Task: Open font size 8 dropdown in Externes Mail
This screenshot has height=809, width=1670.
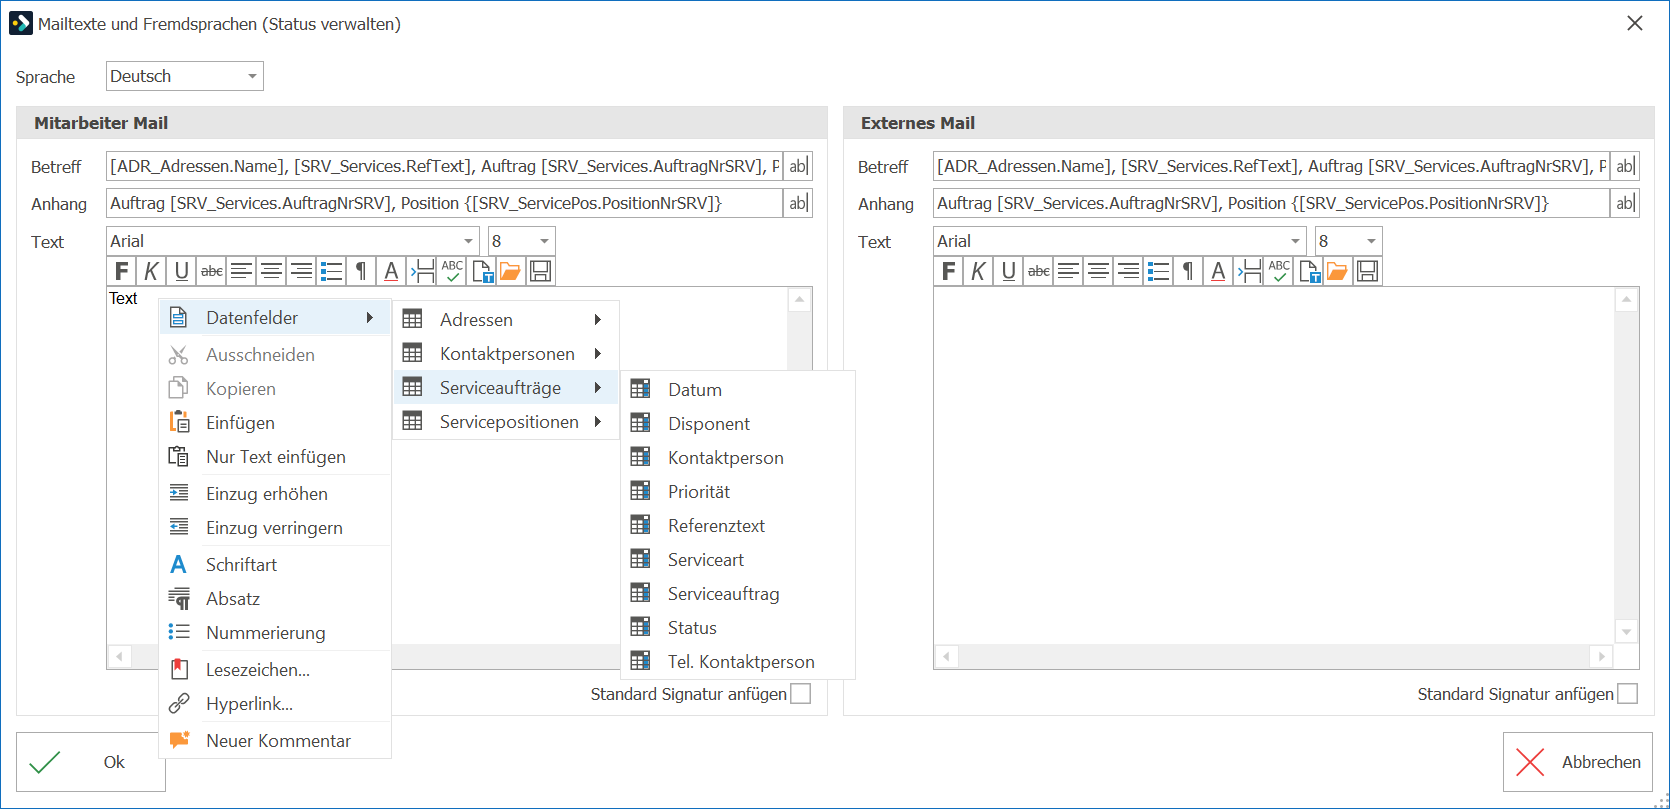Action: [x=1348, y=241]
